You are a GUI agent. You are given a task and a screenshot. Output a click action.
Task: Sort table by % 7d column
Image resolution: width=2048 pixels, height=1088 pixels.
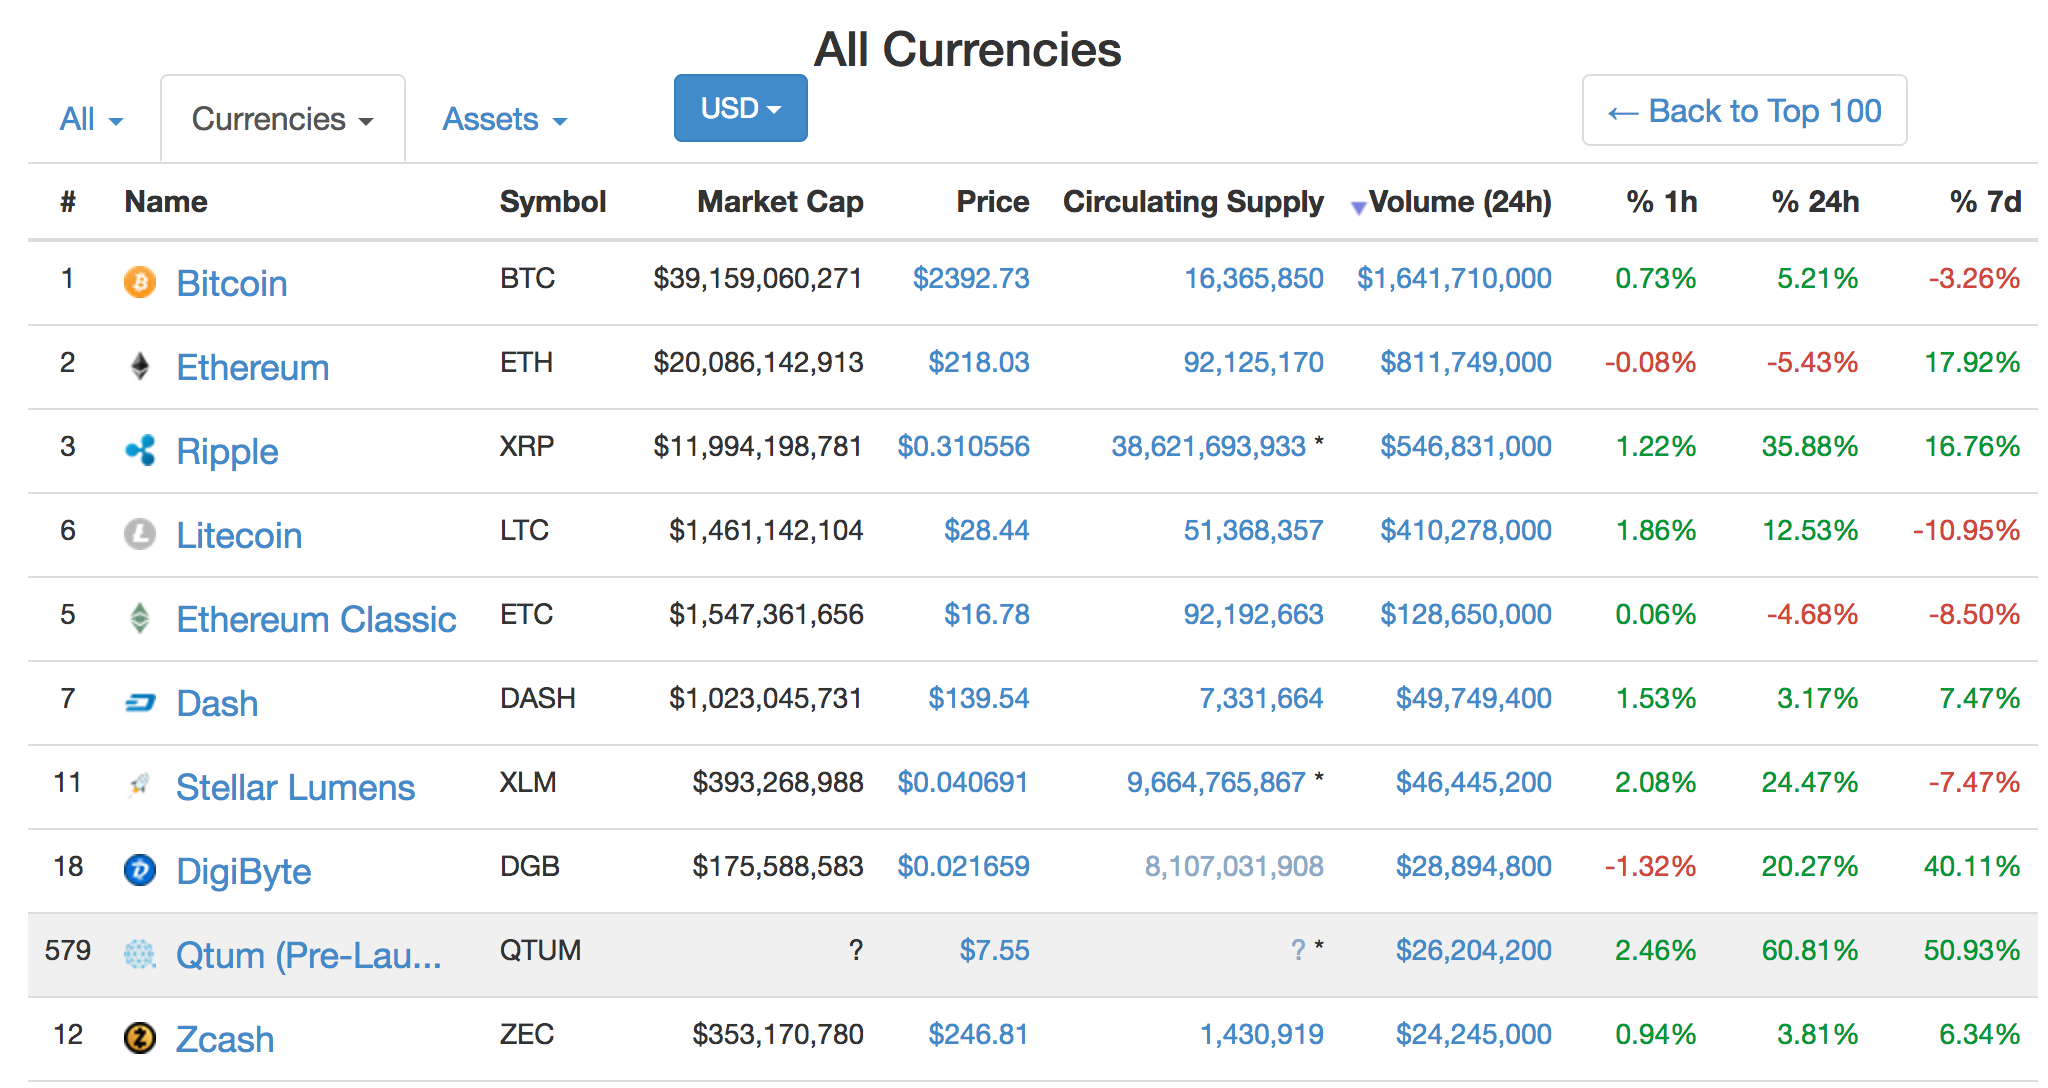[x=1985, y=201]
